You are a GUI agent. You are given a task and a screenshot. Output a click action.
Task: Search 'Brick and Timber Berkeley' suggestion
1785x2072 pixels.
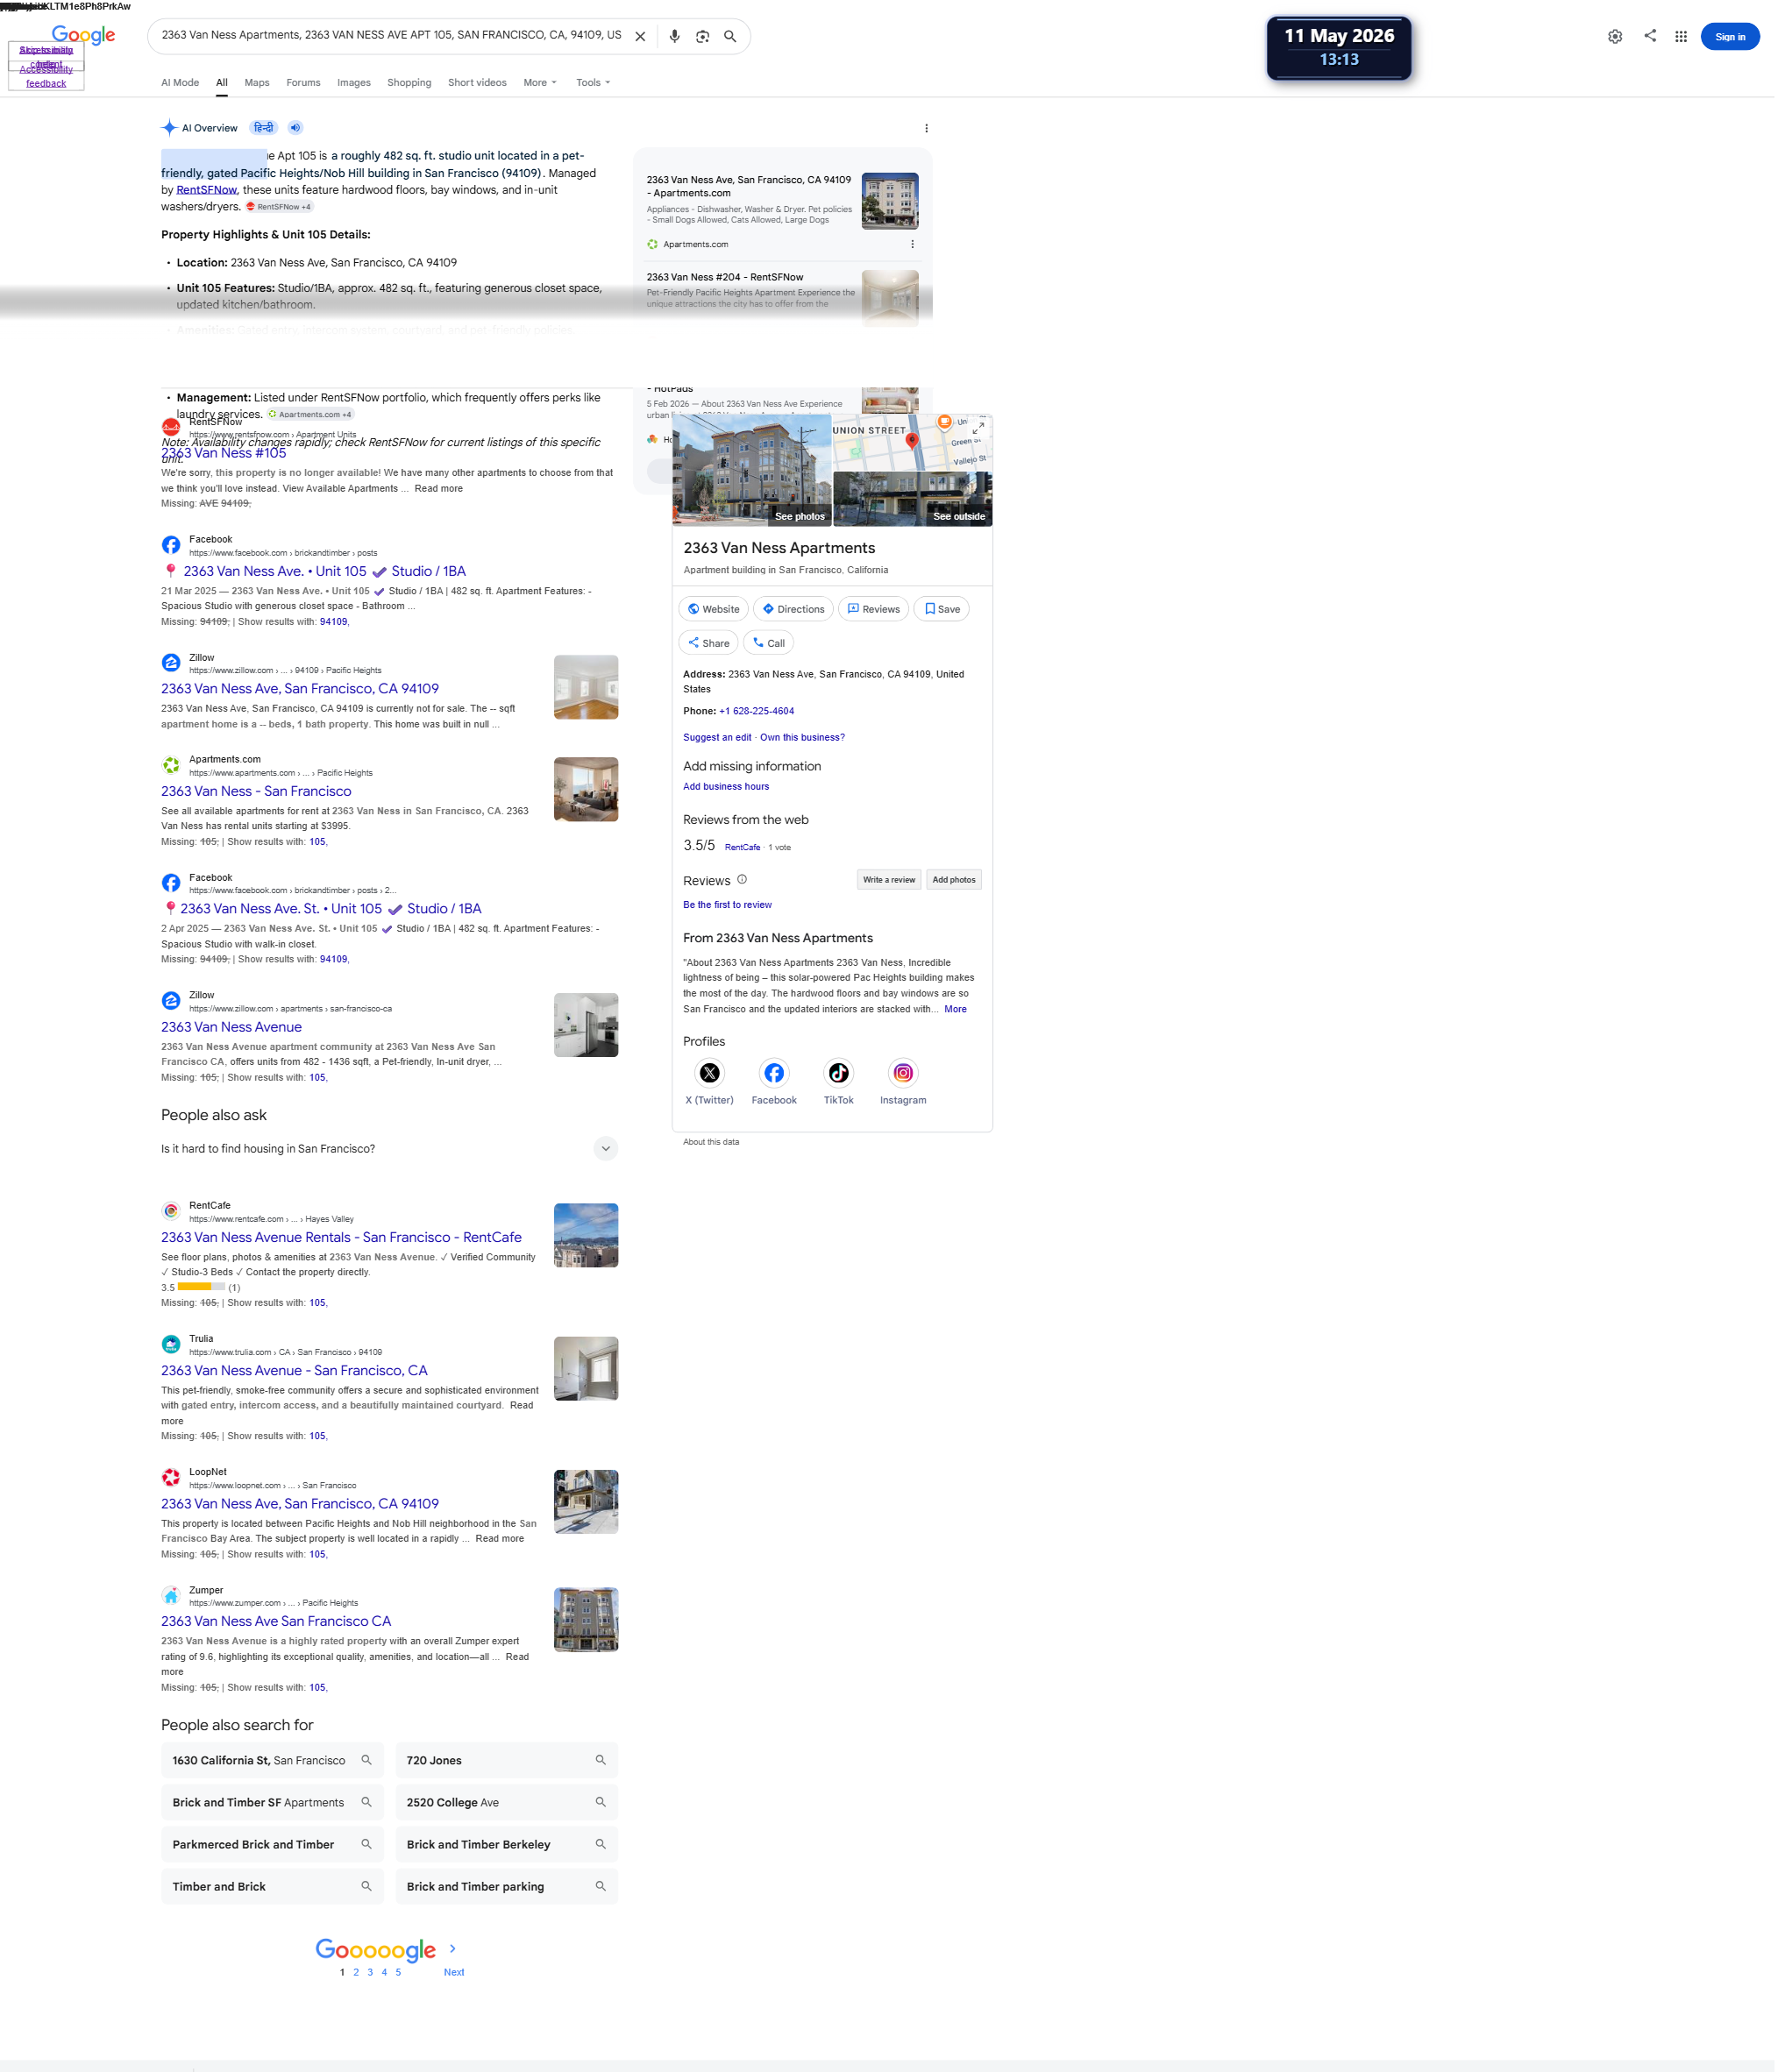point(509,1855)
